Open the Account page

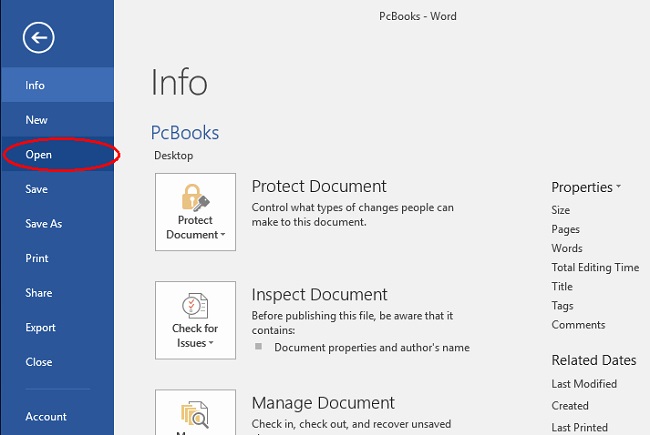pos(57,416)
